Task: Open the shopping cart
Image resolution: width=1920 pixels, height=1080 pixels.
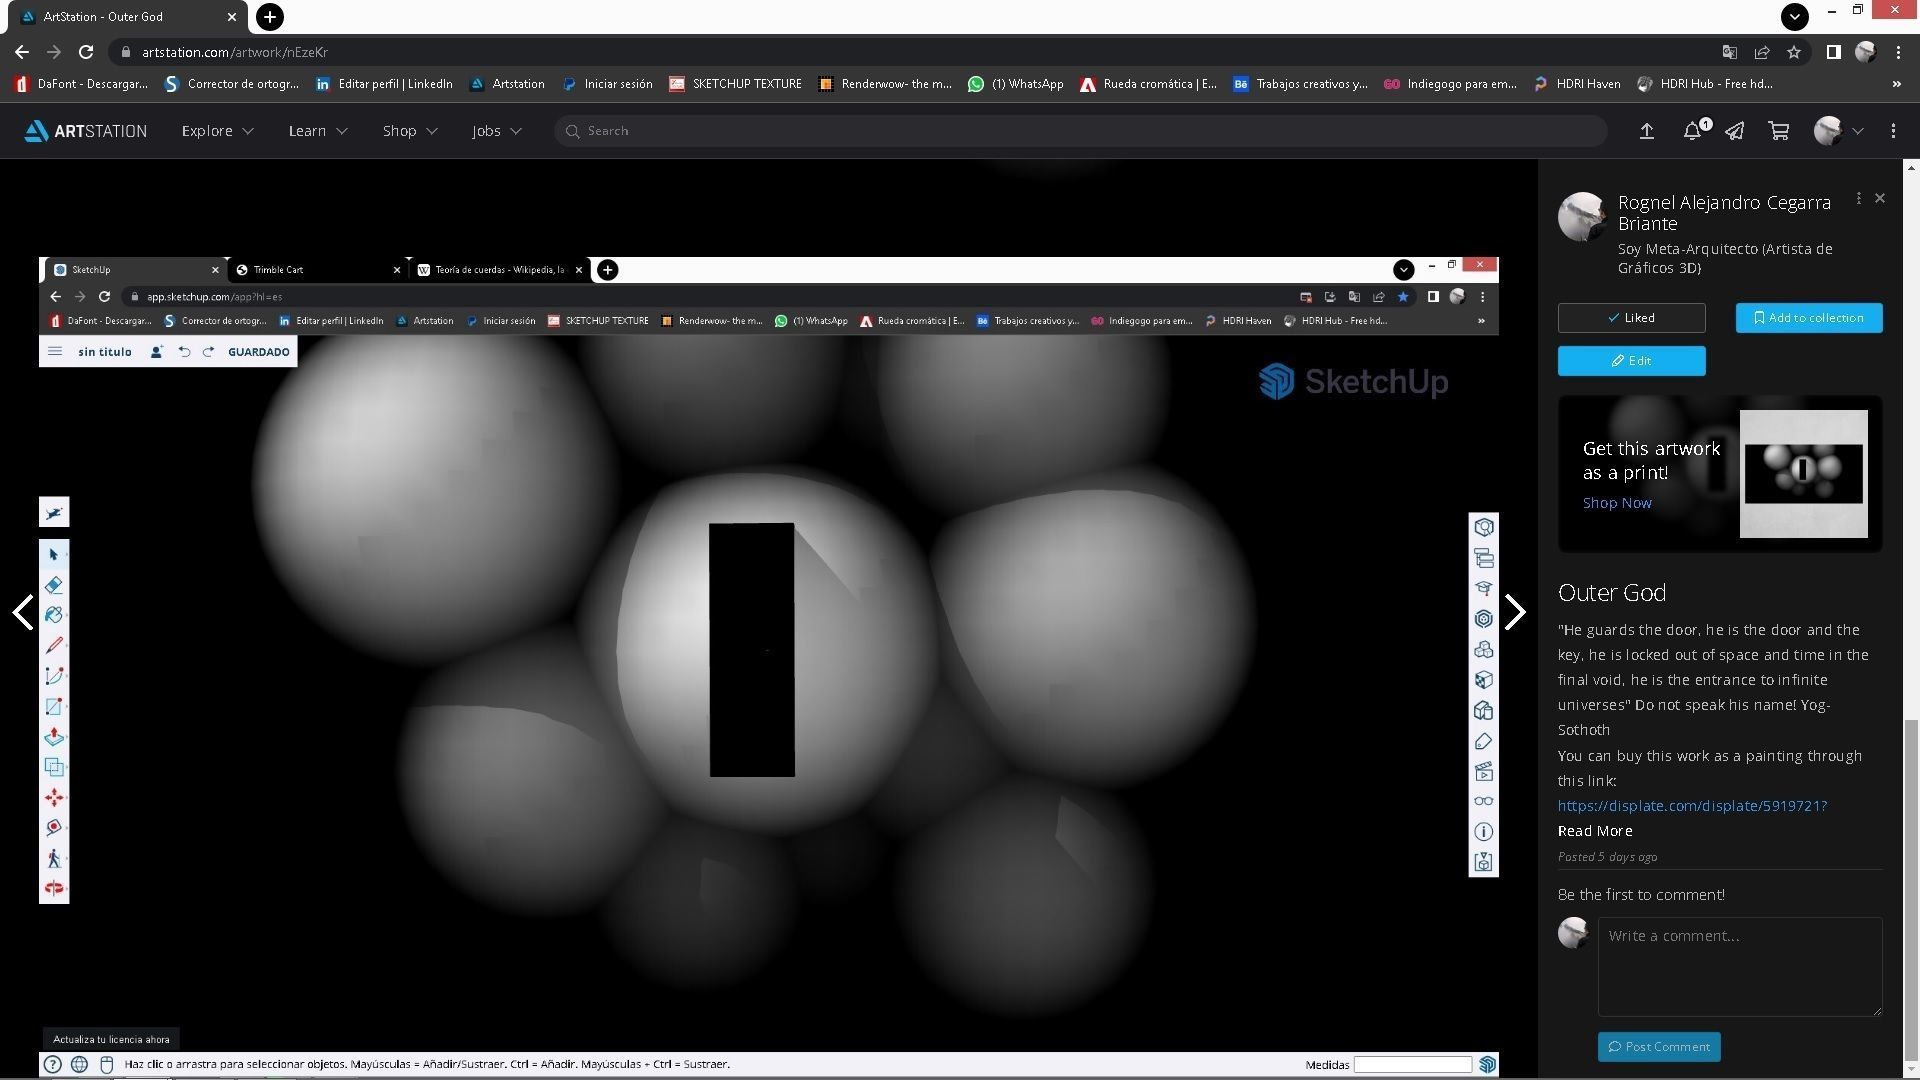Action: 1778,131
